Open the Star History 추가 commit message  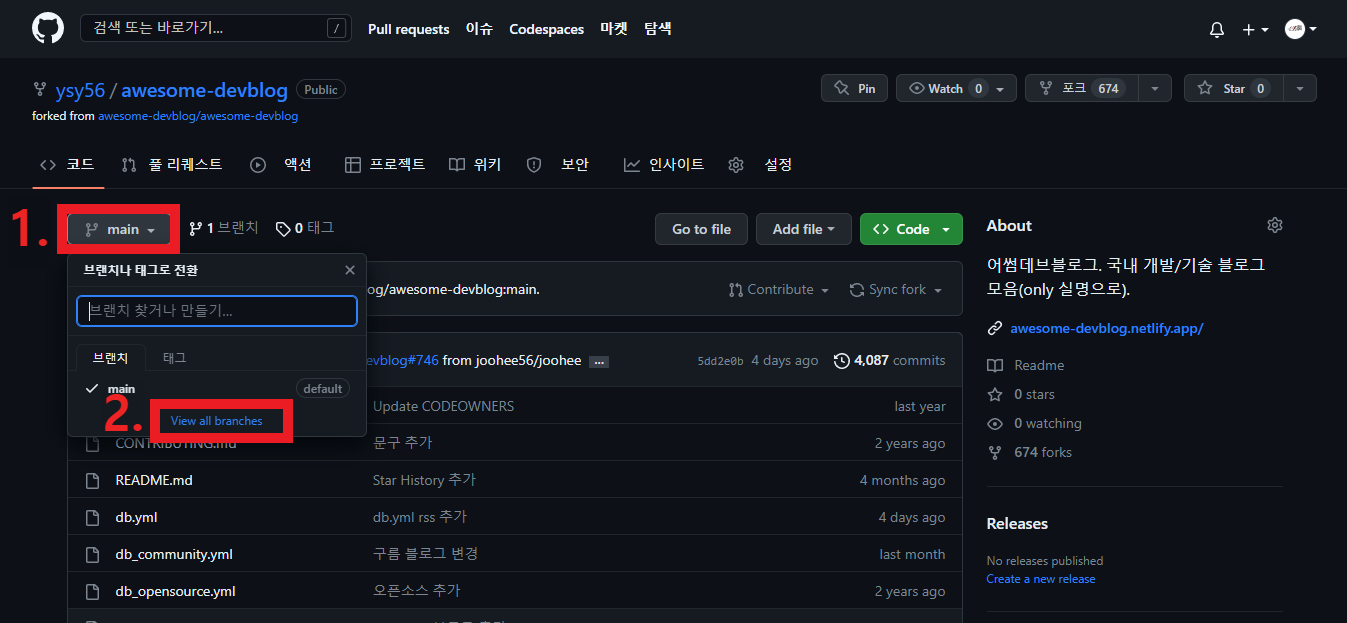click(424, 480)
